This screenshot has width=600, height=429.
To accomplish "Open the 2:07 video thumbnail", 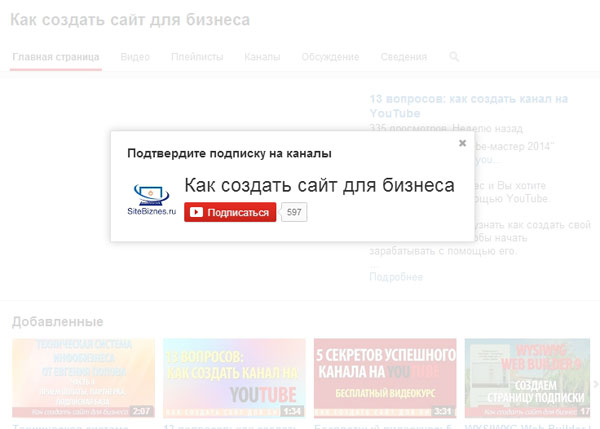I will point(83,378).
